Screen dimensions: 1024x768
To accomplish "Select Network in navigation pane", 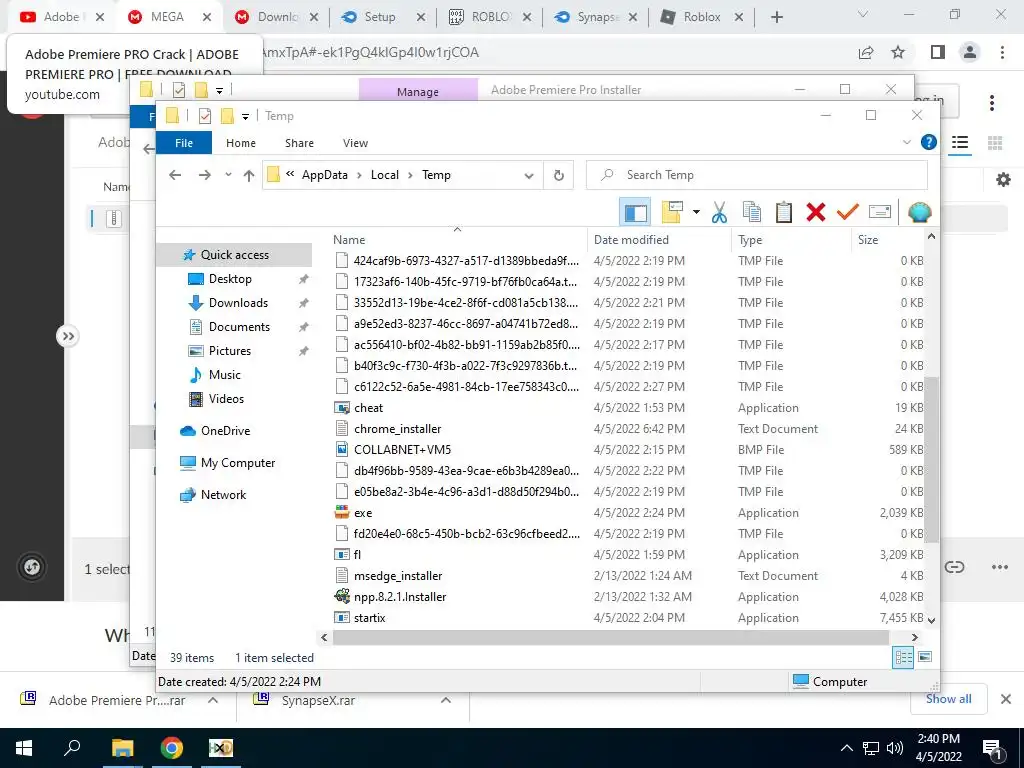I will coord(223,495).
